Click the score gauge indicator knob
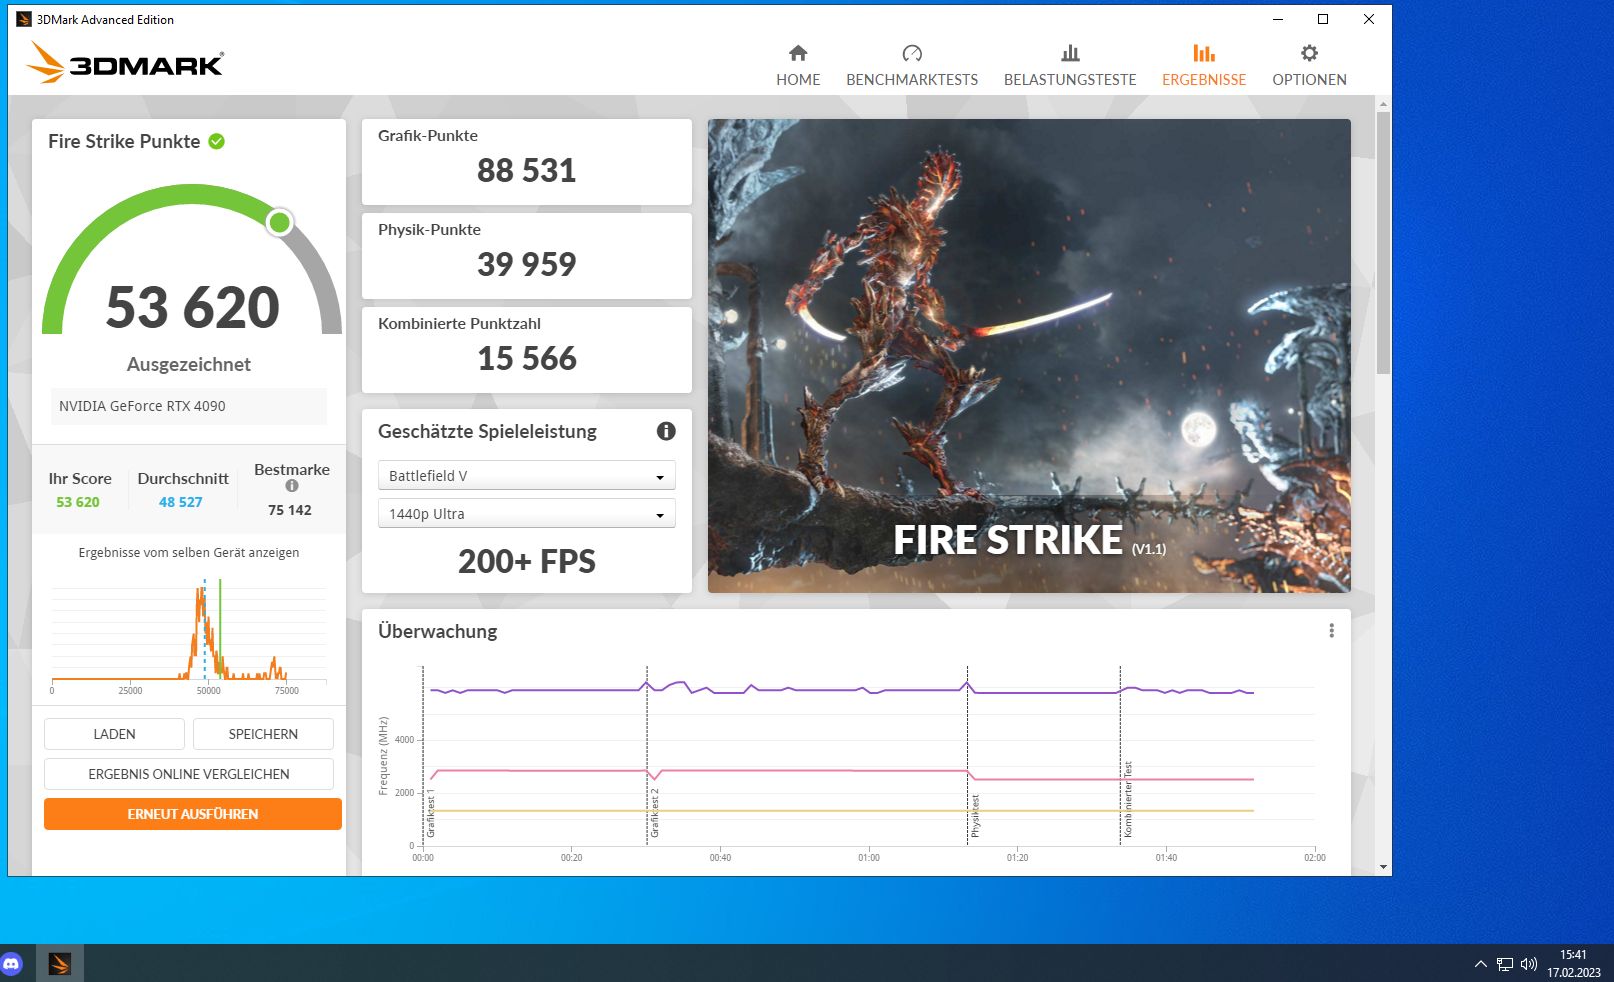 click(x=280, y=222)
